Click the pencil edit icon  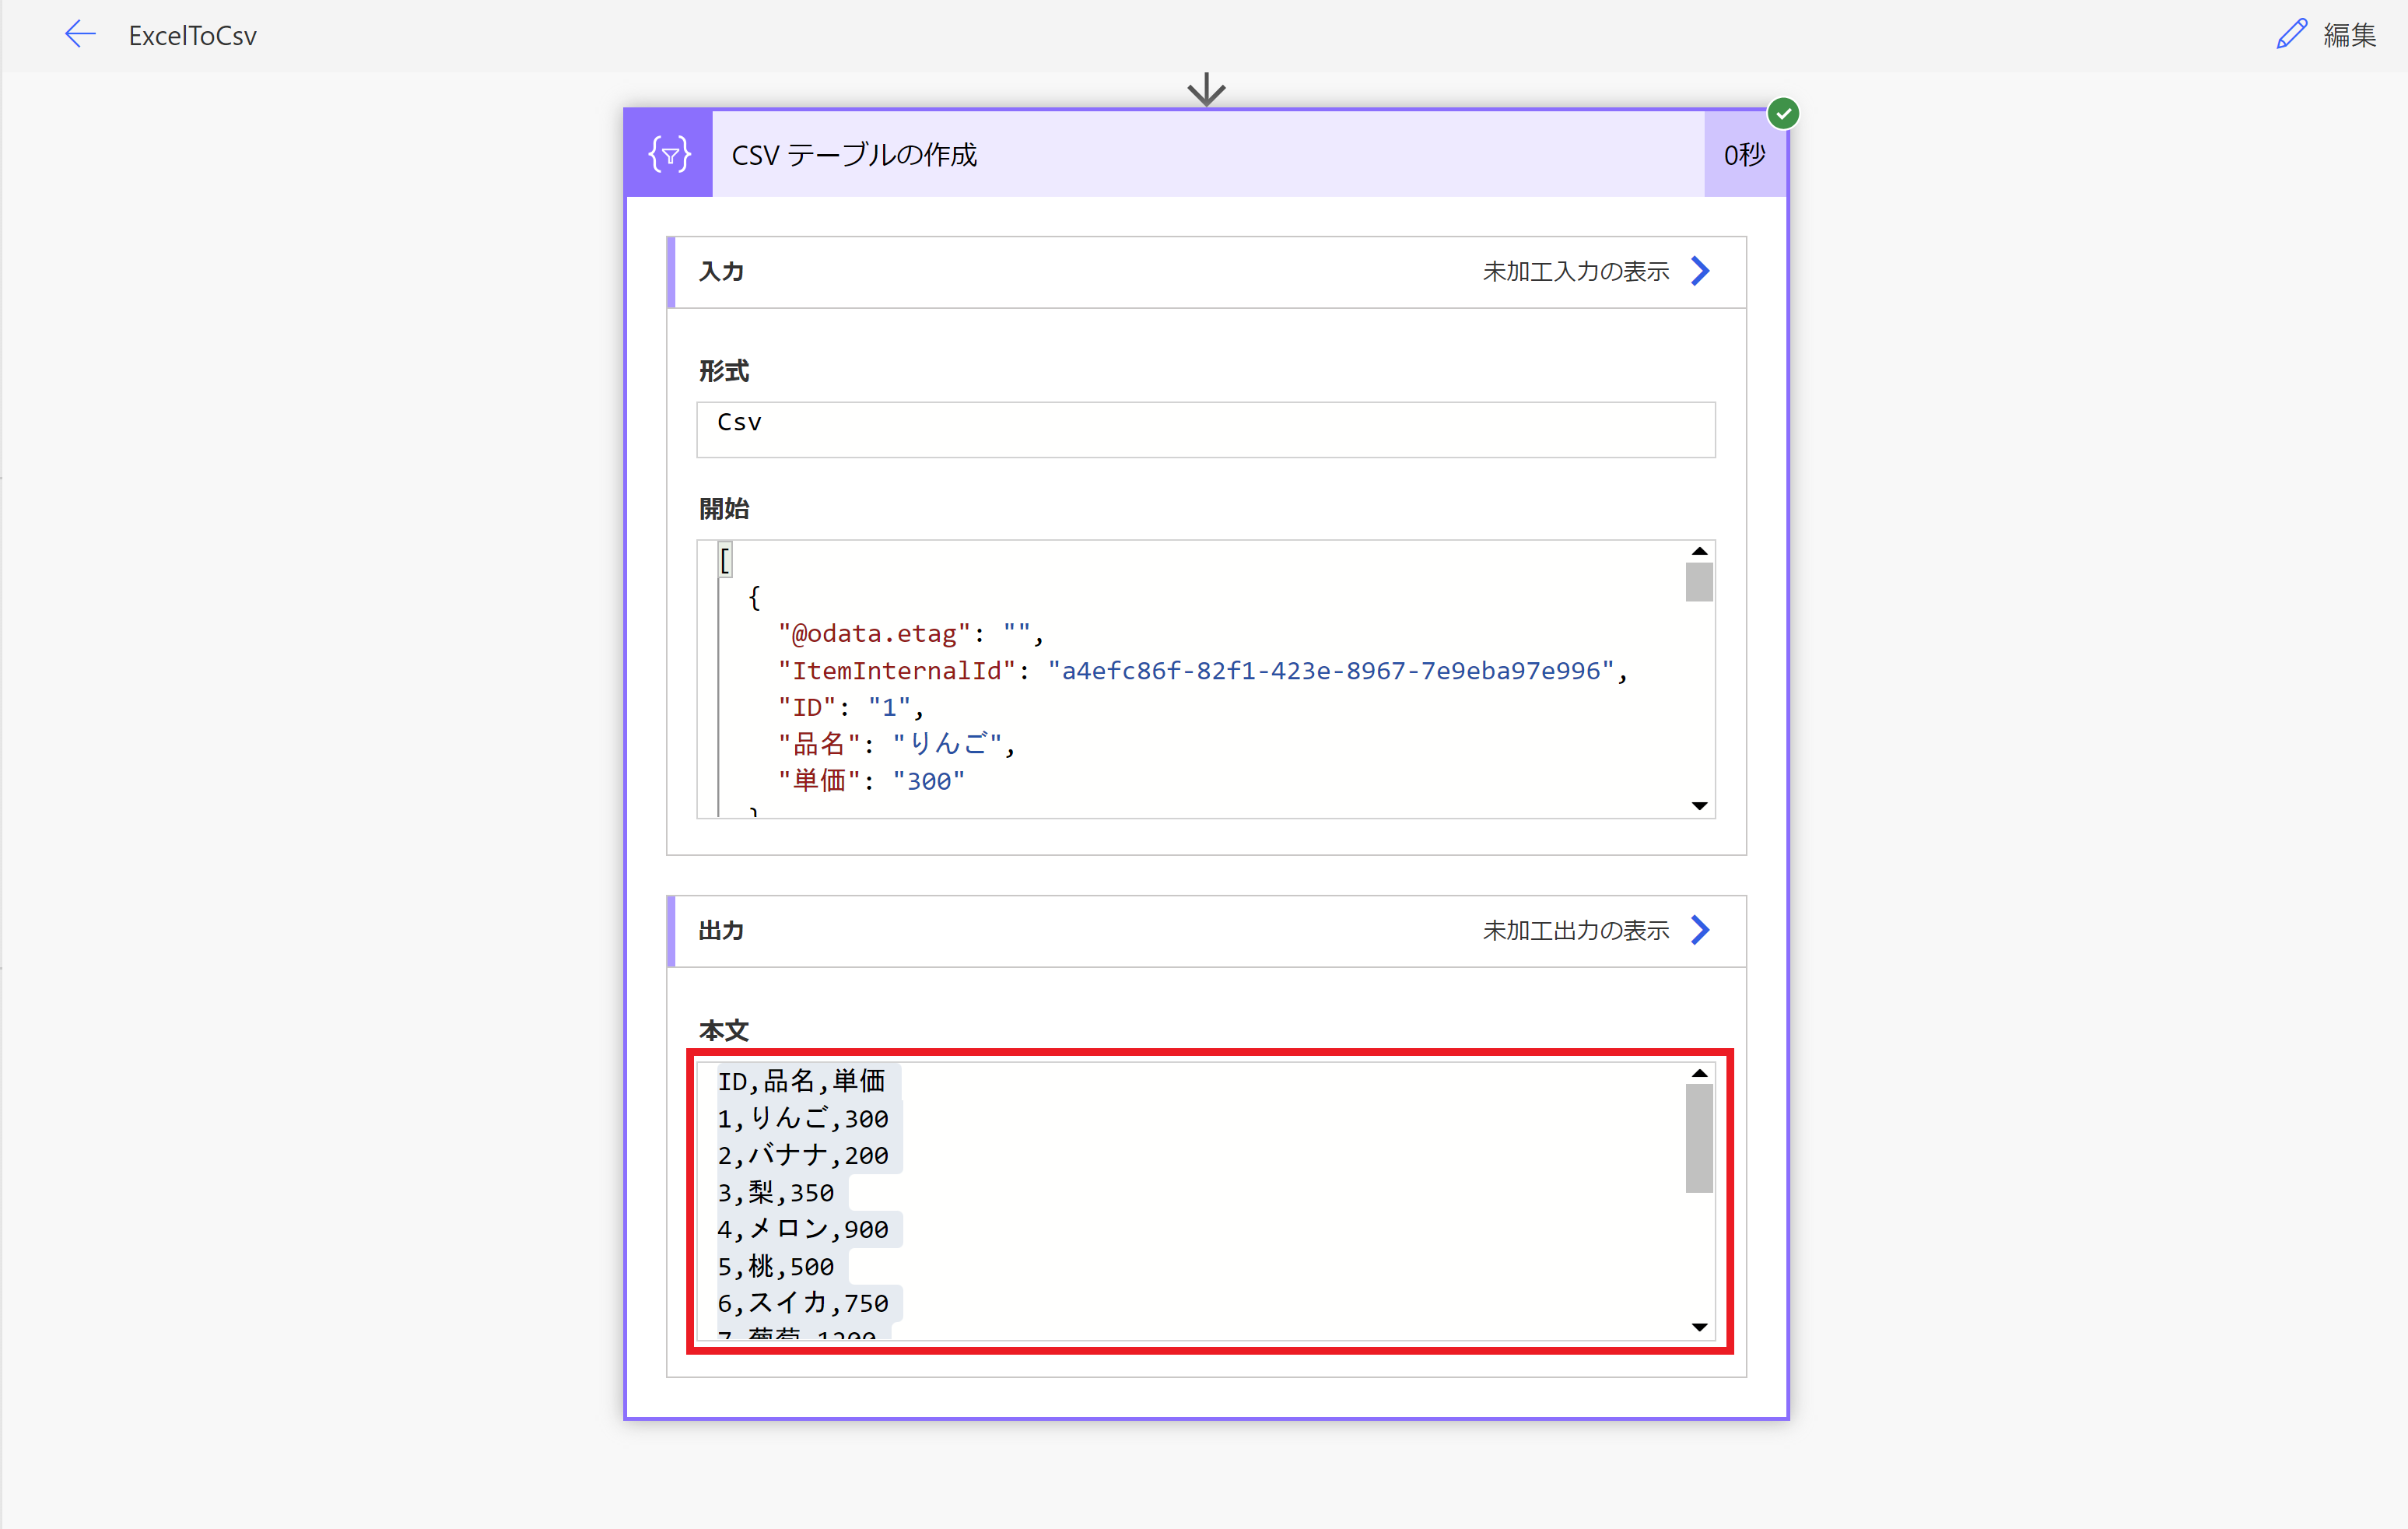pos(2291,34)
